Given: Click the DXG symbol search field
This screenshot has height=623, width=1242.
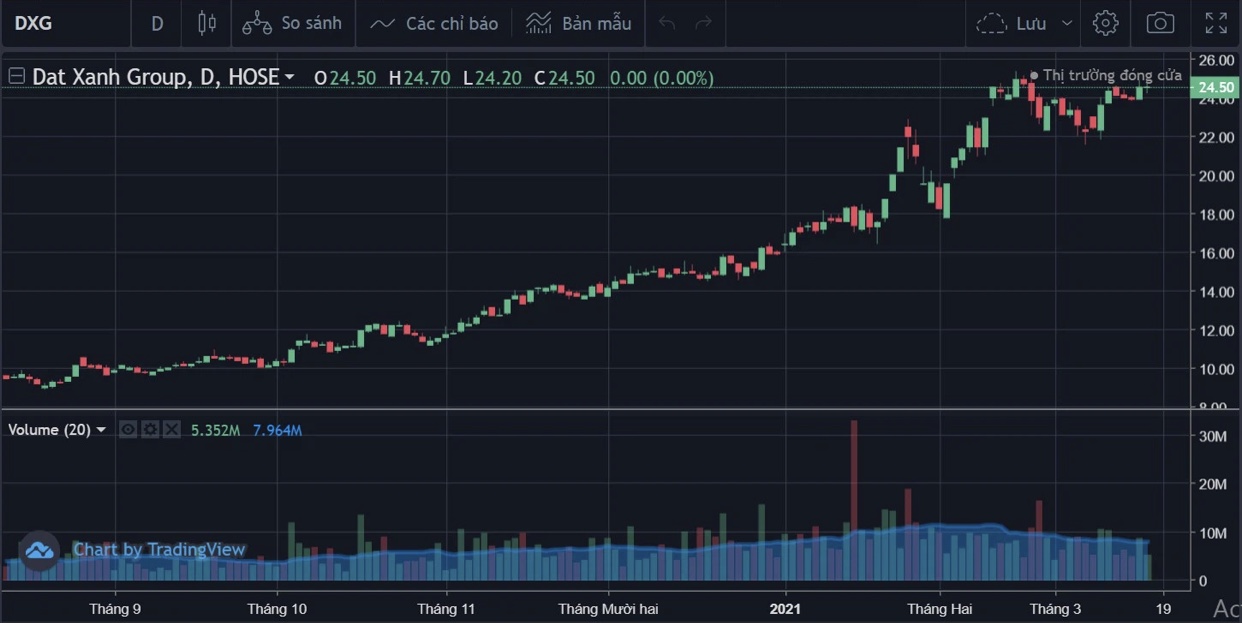Looking at the screenshot, I should tap(60, 23).
